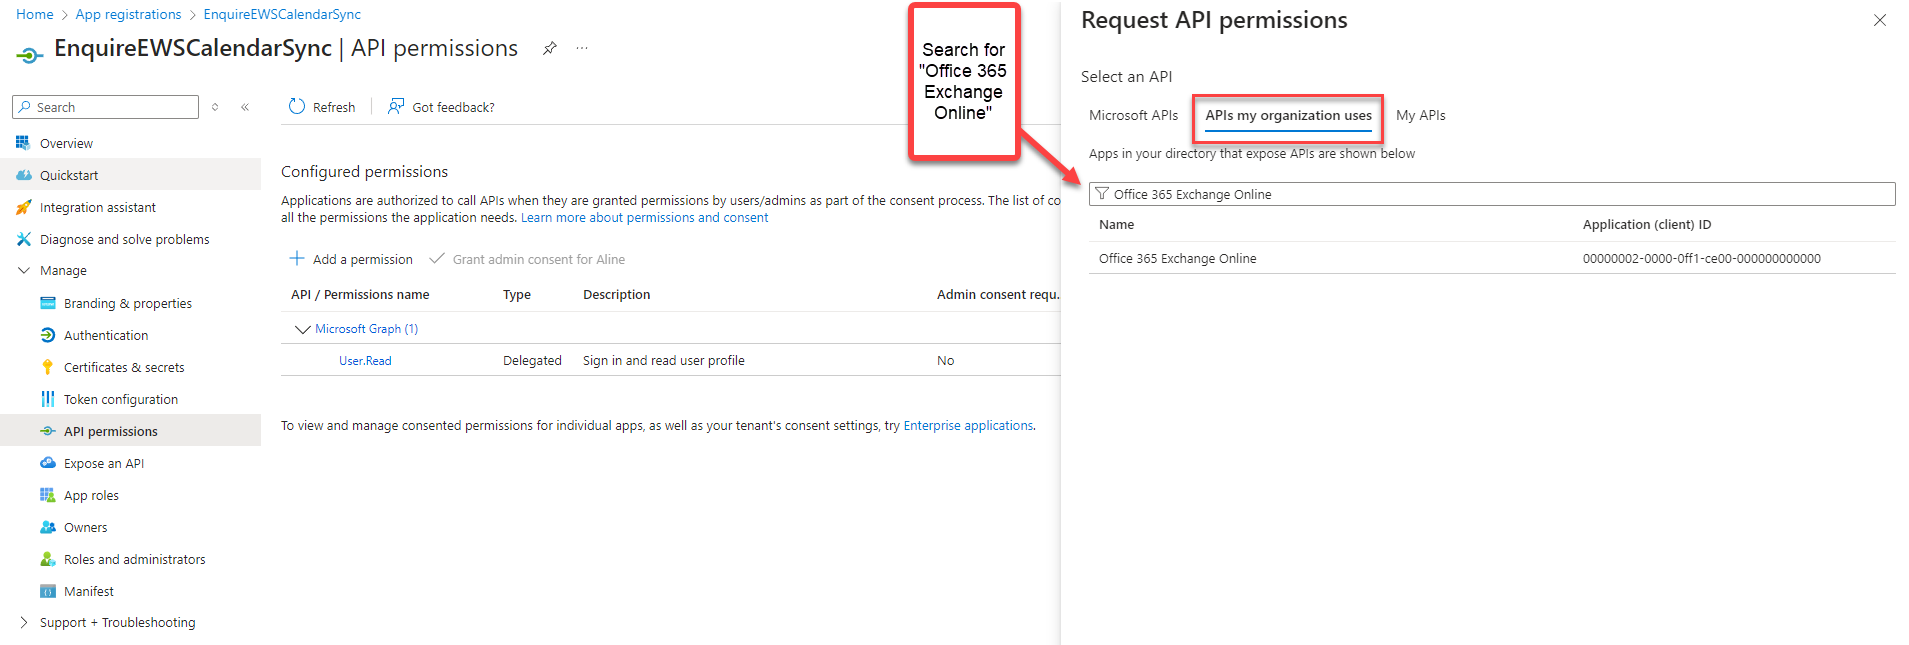The width and height of the screenshot is (1909, 645).
Task: Click the Certificates & secrets key icon
Action: [47, 367]
